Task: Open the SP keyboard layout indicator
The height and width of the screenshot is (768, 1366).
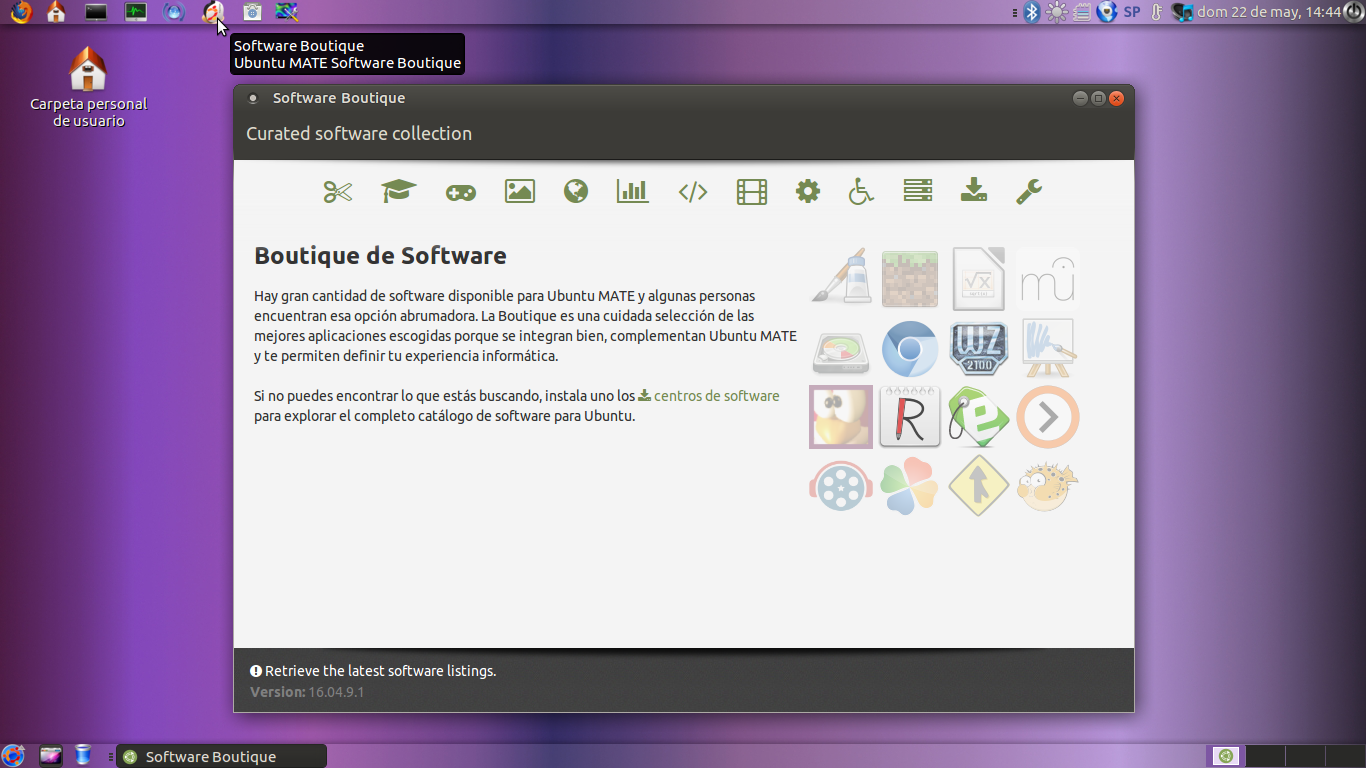Action: coord(1132,12)
